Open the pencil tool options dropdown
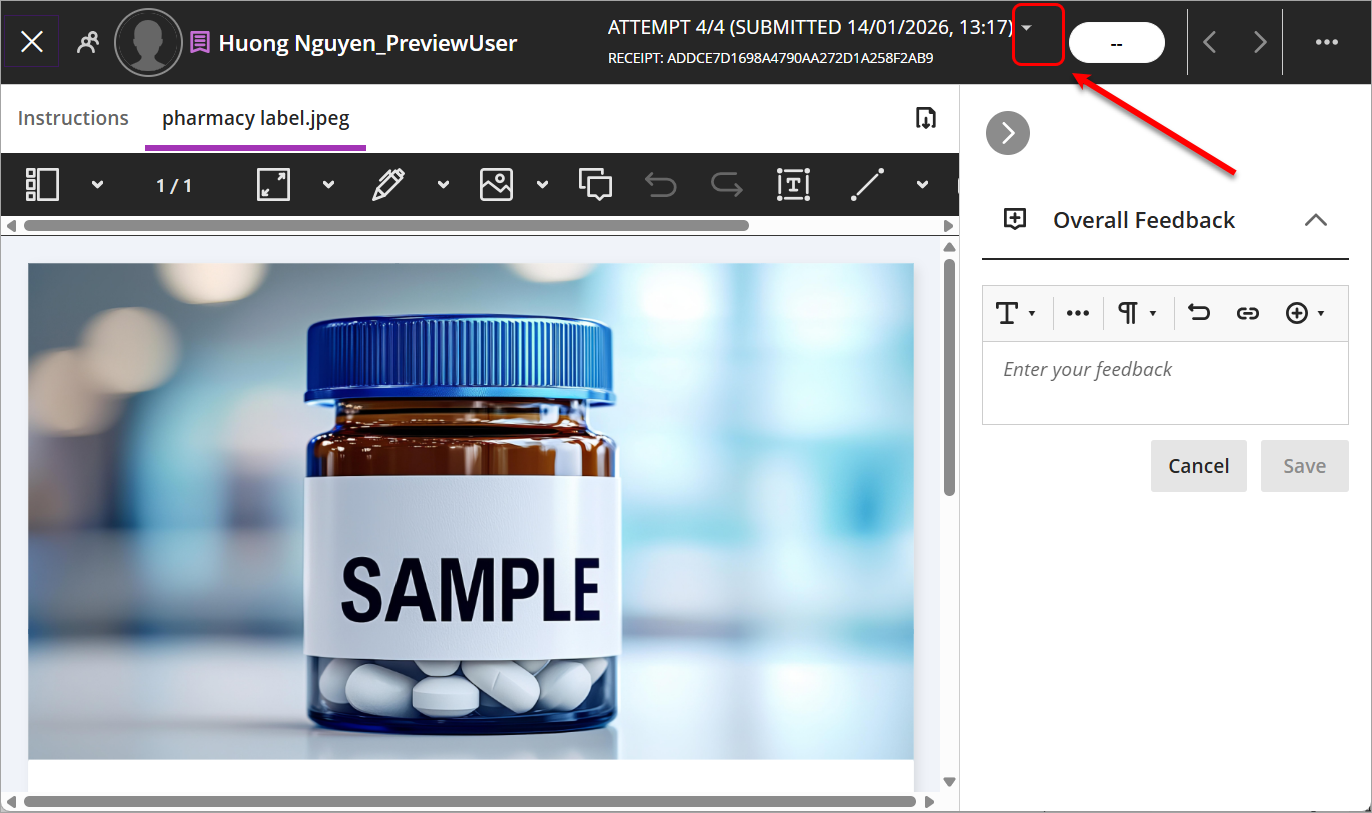 [x=443, y=185]
